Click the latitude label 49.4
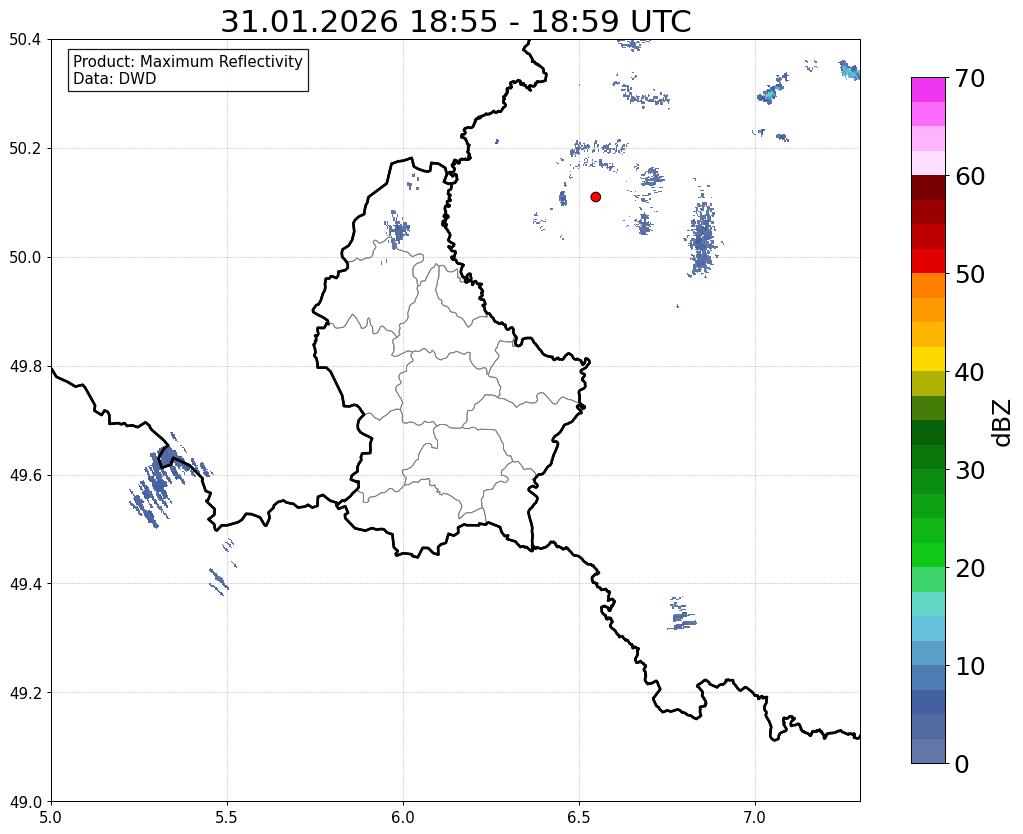1023x834 pixels. coord(25,584)
